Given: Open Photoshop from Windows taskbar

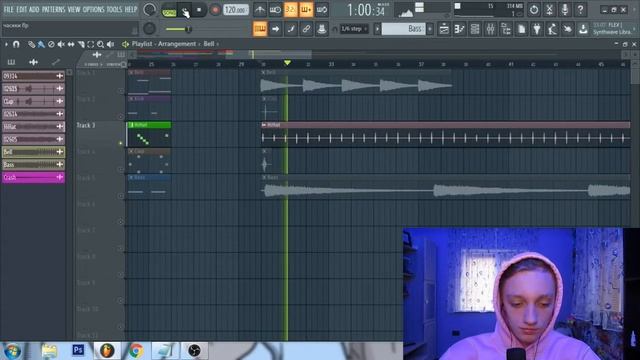Looking at the screenshot, I should (78, 351).
